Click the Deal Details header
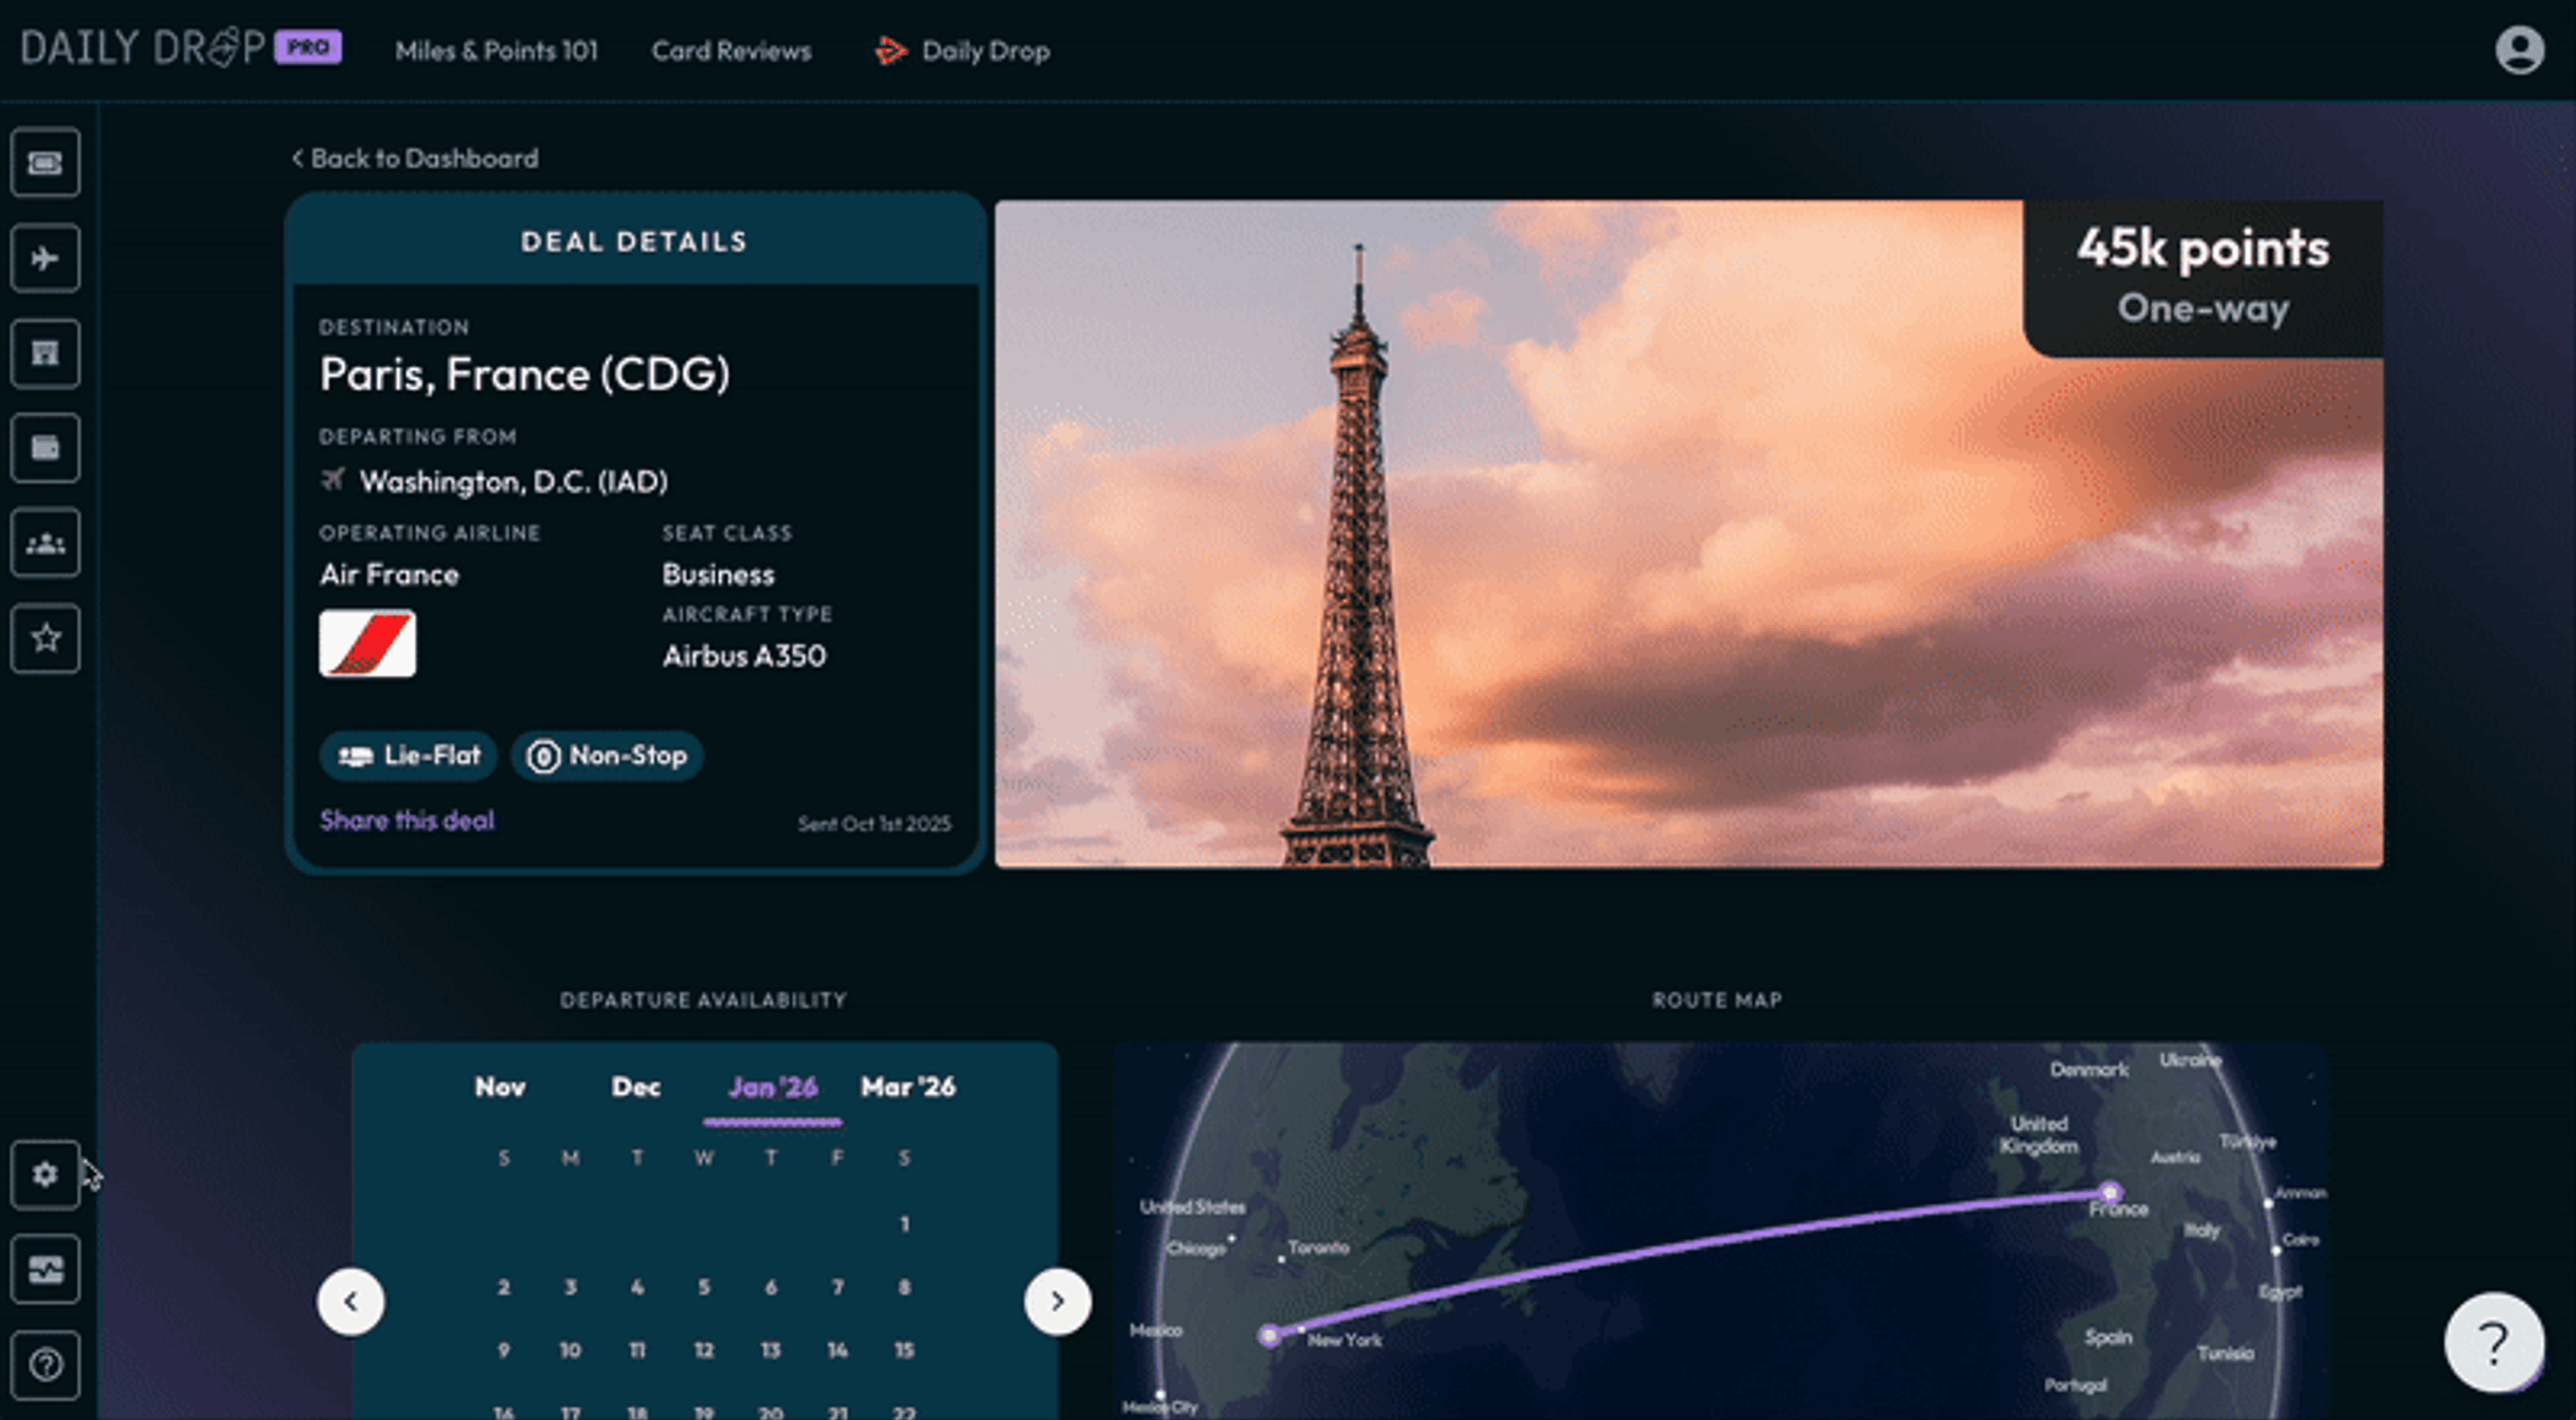The height and width of the screenshot is (1420, 2576). click(x=634, y=241)
